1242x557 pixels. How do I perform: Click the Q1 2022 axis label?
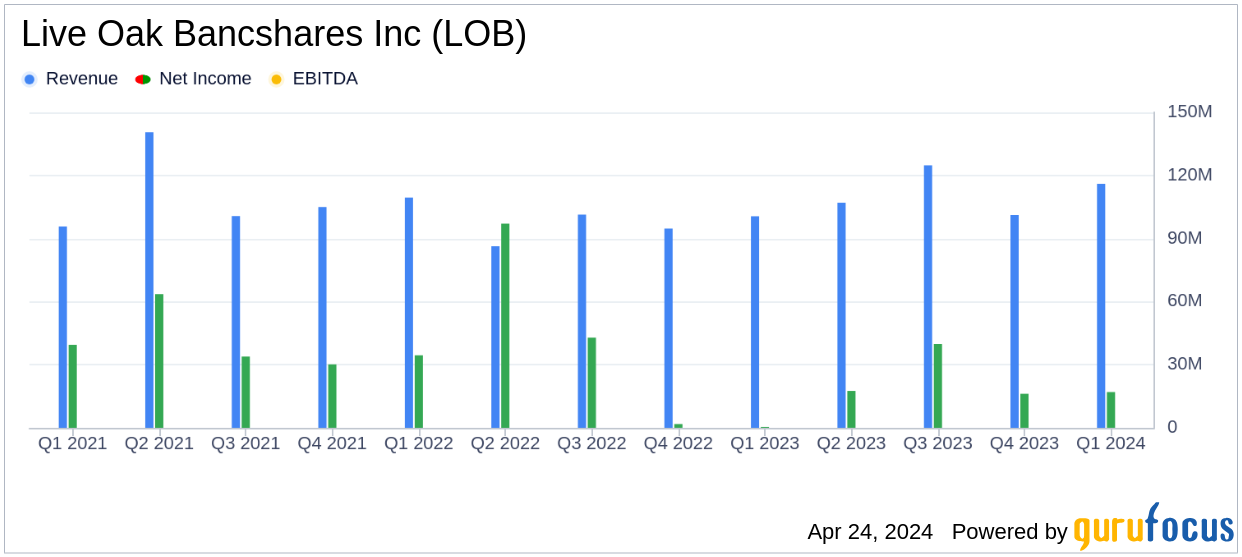point(418,443)
